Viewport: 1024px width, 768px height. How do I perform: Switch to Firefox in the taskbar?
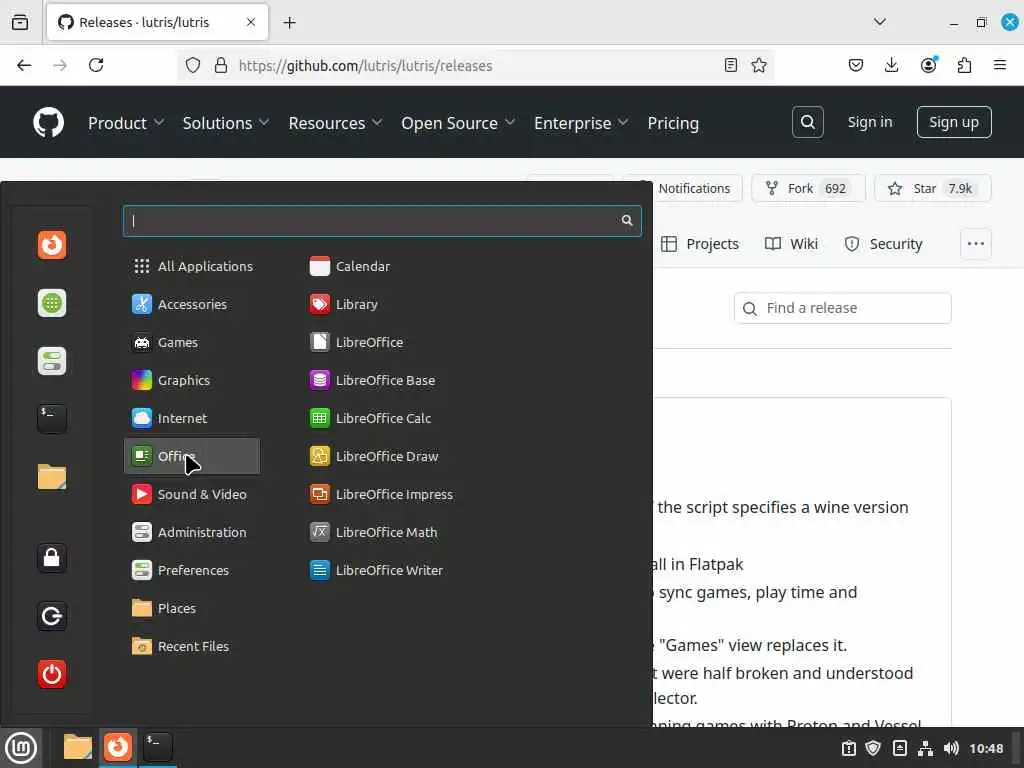[118, 747]
